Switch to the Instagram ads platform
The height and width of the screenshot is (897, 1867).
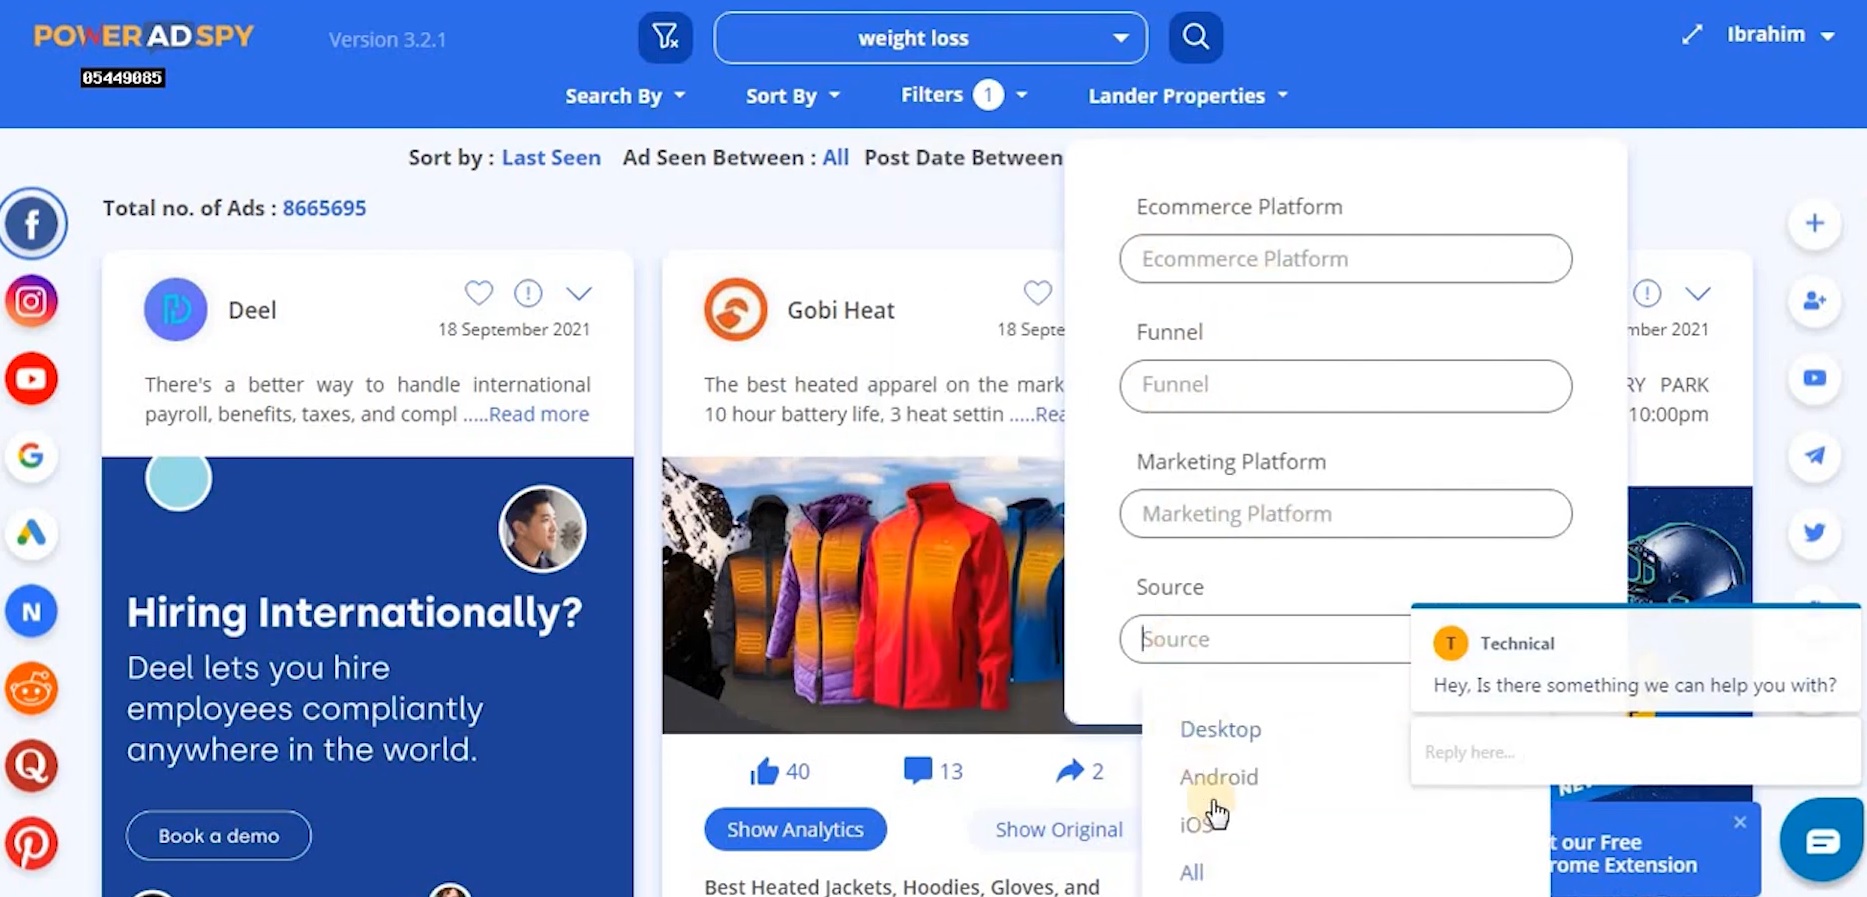pos(32,301)
